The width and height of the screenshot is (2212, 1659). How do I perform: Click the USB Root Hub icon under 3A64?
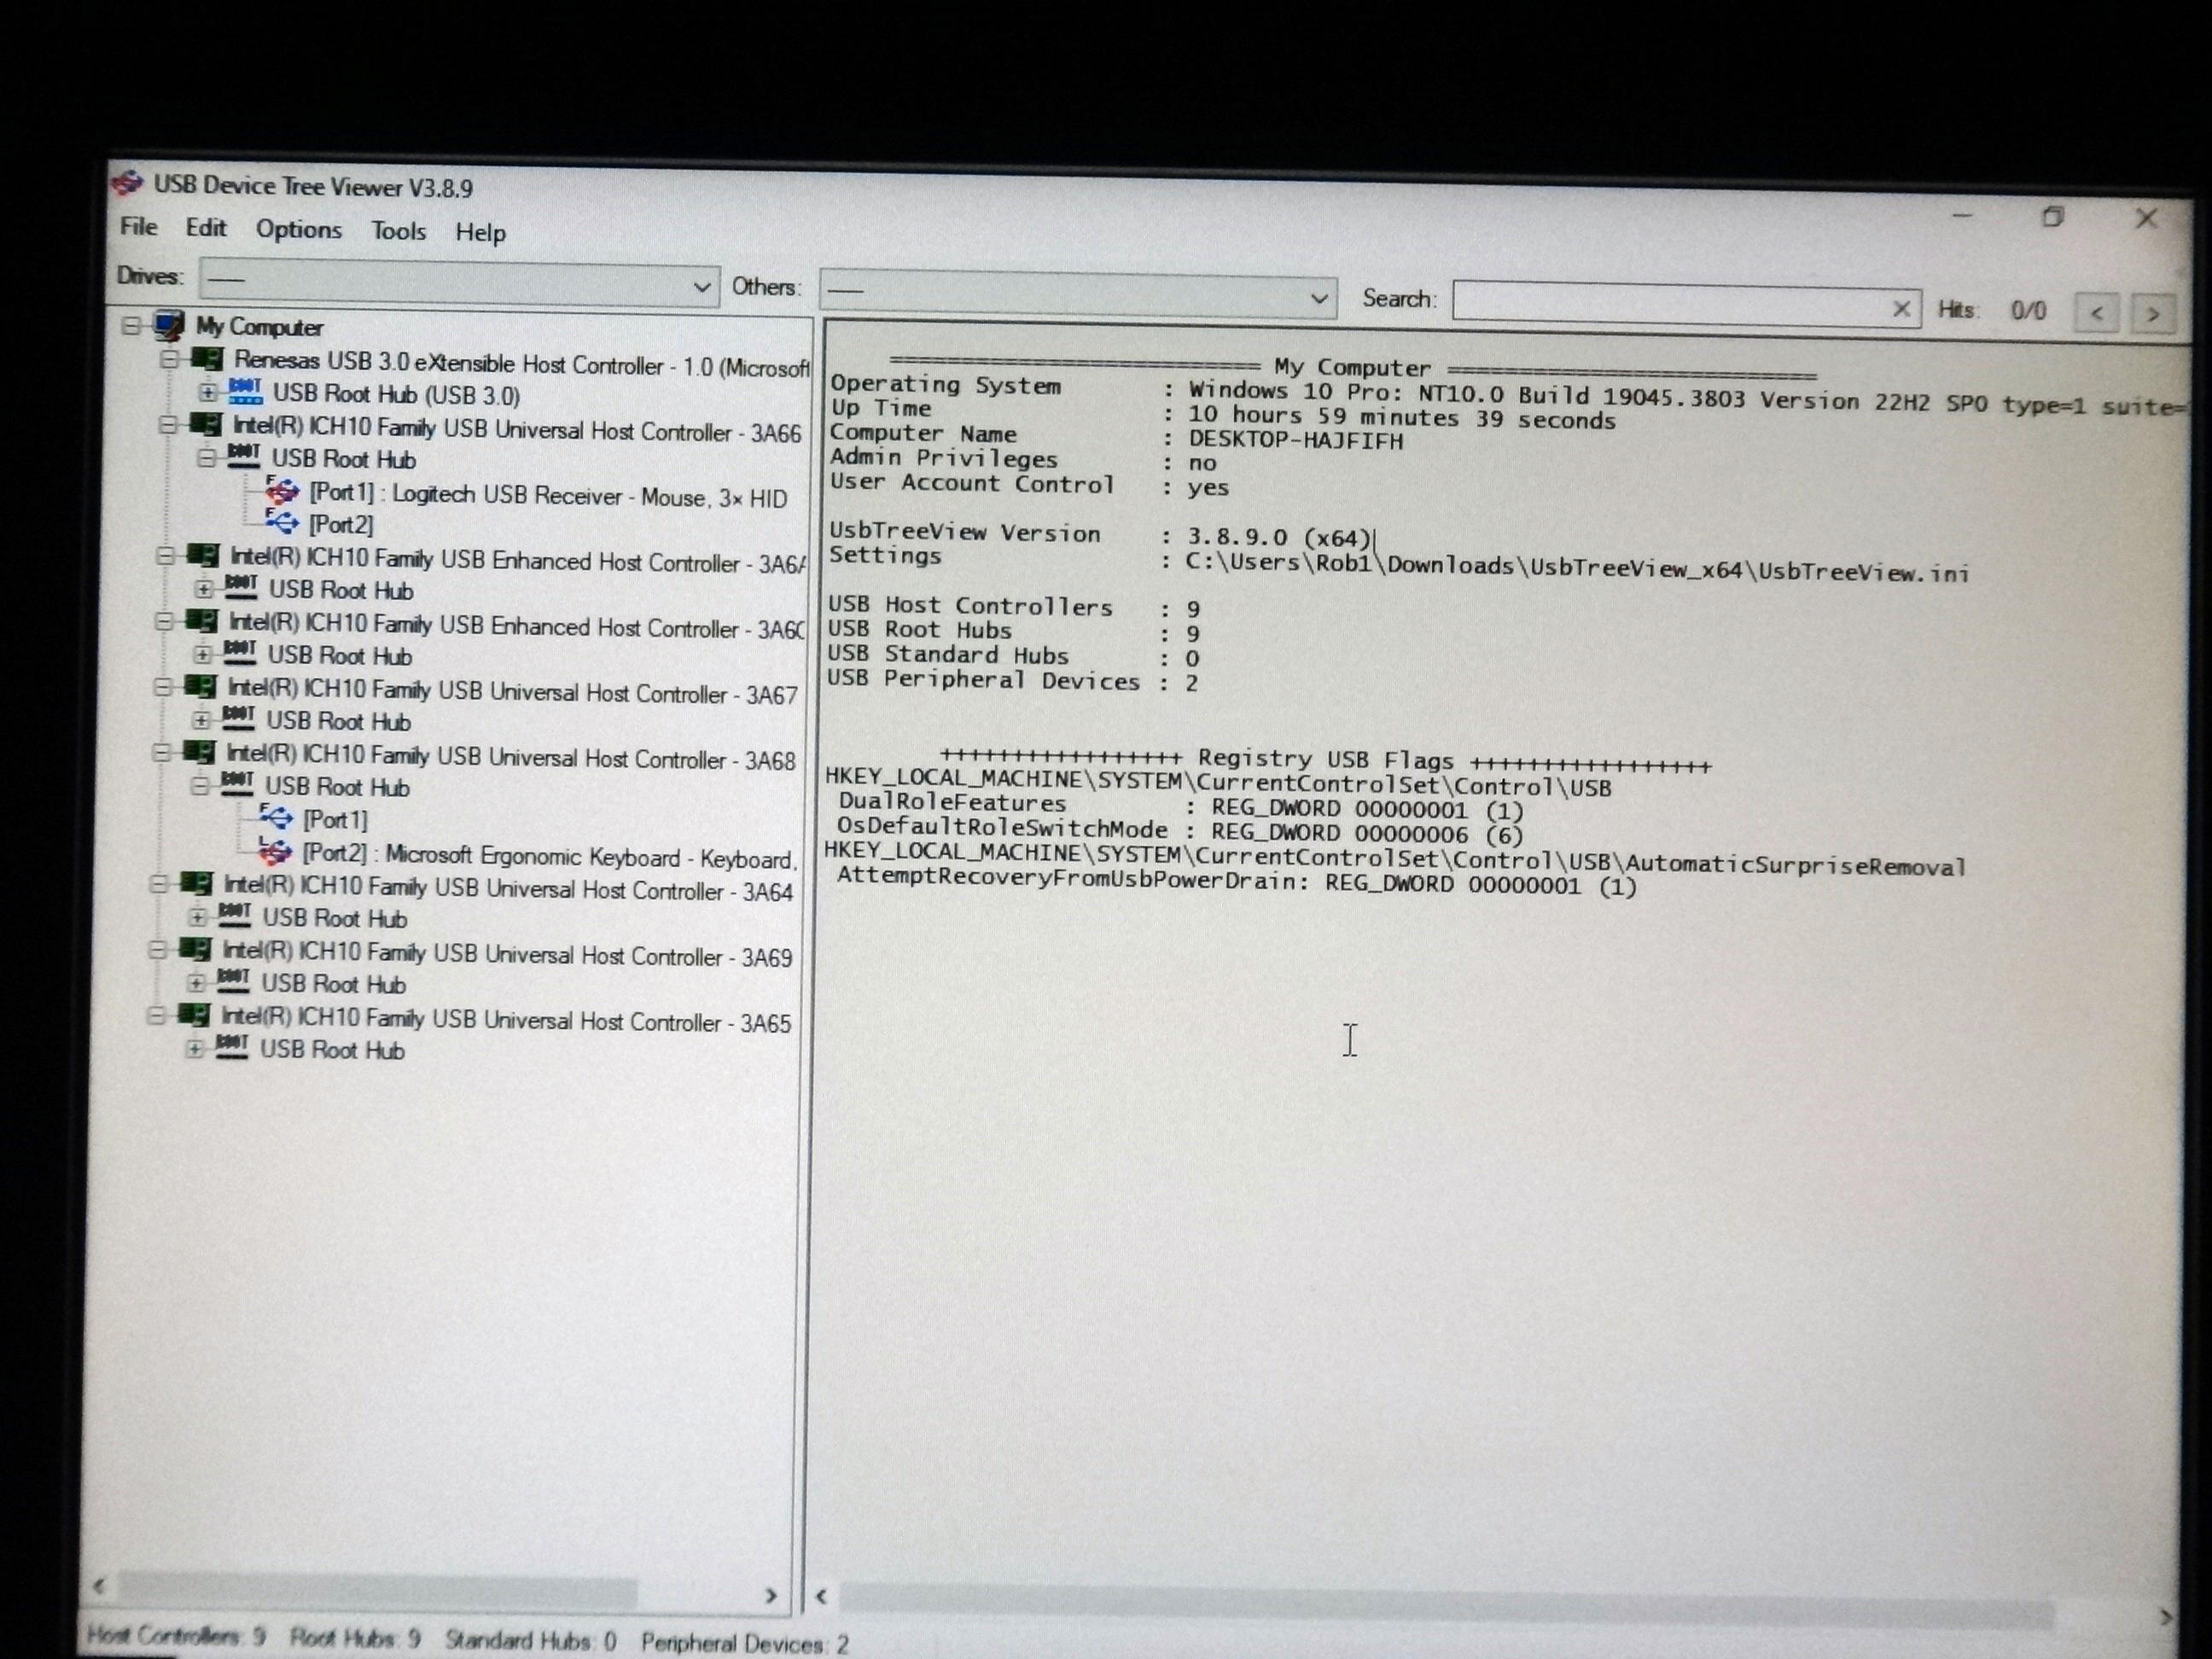pos(234,915)
